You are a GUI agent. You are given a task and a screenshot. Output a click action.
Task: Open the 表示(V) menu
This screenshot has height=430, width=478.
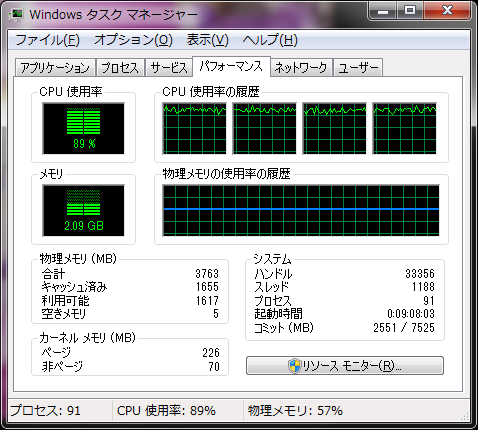[208, 40]
